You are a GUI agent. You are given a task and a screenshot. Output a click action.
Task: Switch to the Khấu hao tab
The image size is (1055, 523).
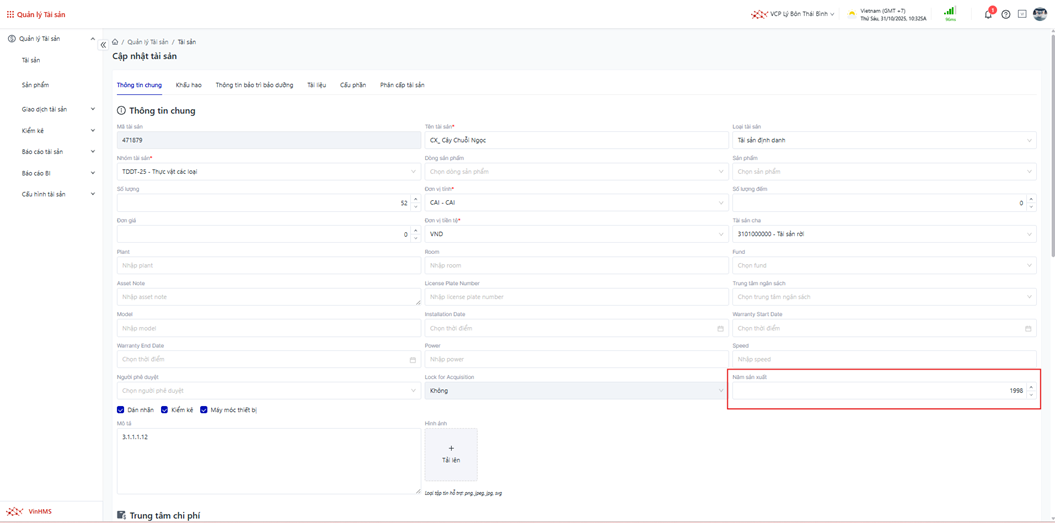click(188, 85)
